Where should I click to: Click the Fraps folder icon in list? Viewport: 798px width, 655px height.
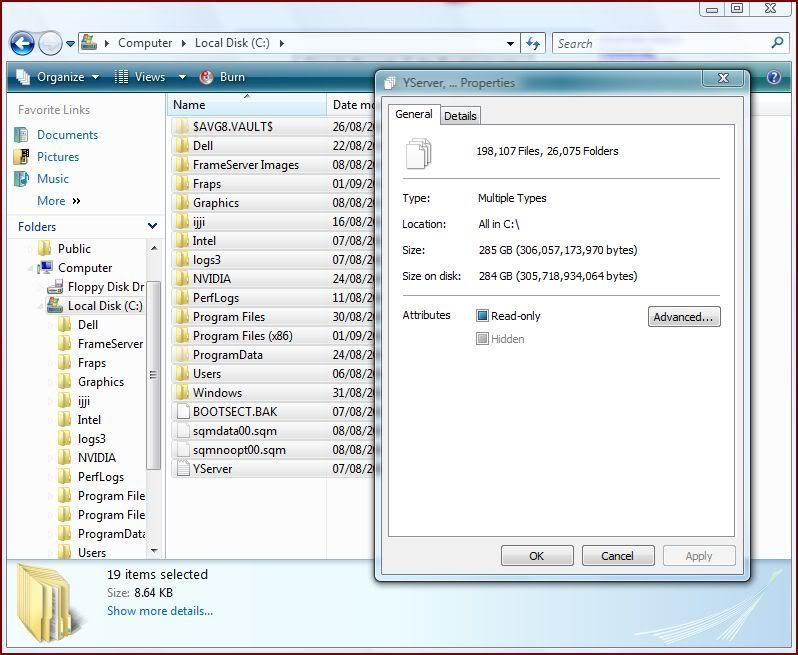click(182, 184)
